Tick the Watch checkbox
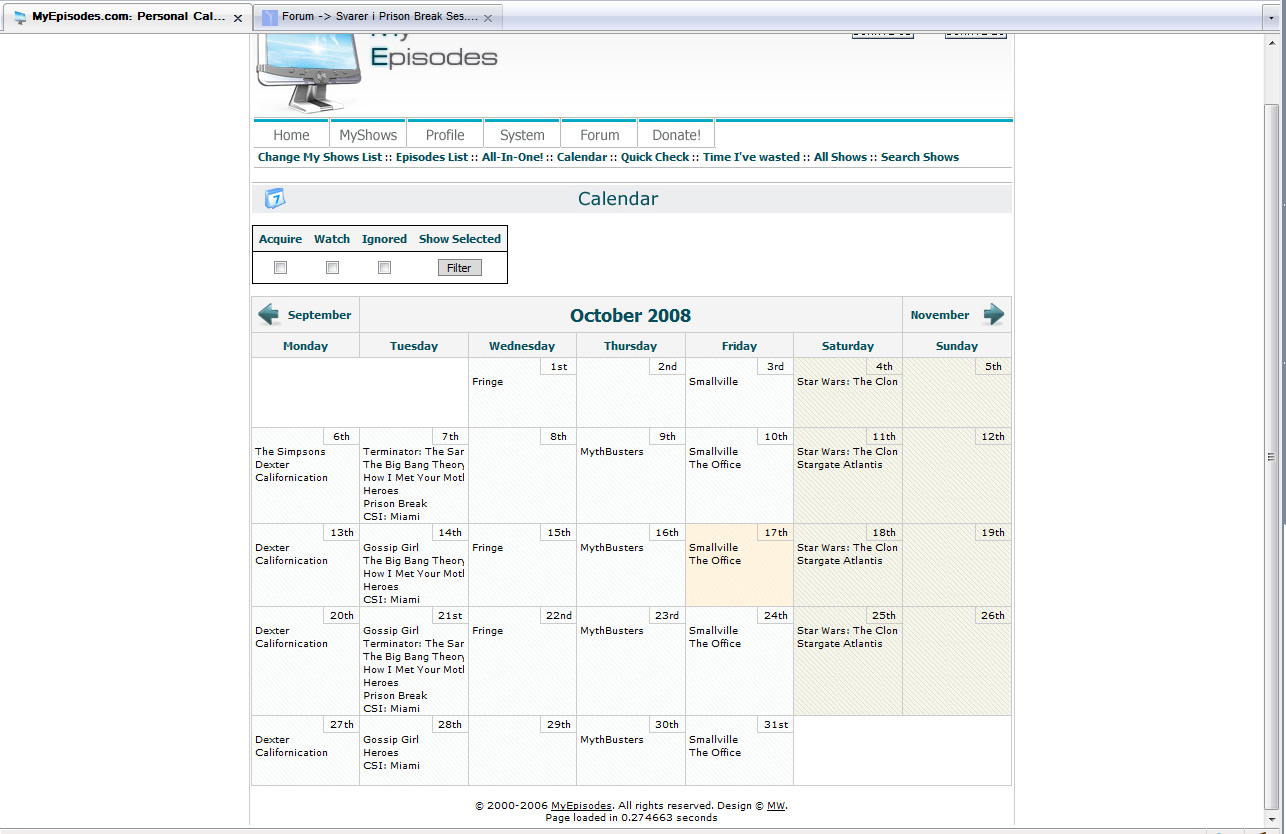Screen dimensions: 1286x834 pyautogui.click(x=333, y=268)
